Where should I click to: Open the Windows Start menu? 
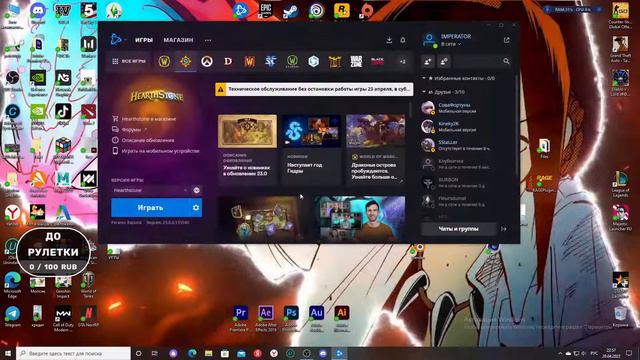tap(8, 353)
